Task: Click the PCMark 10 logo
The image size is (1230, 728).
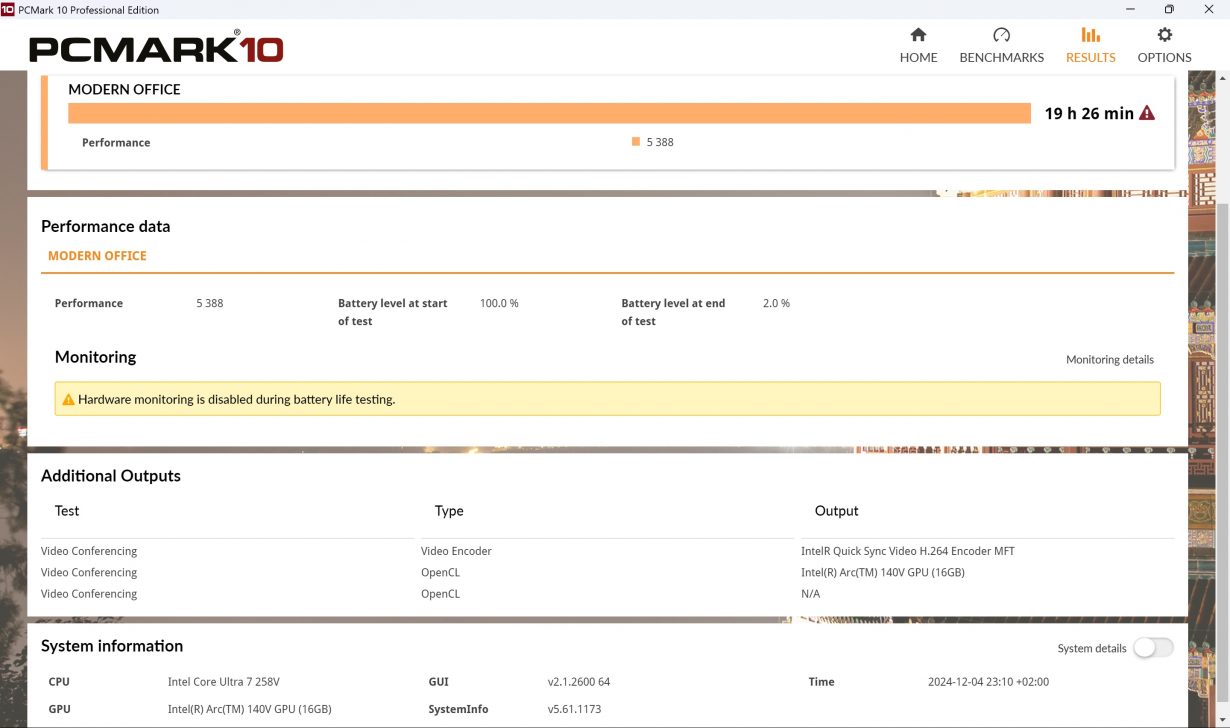Action: coord(156,48)
